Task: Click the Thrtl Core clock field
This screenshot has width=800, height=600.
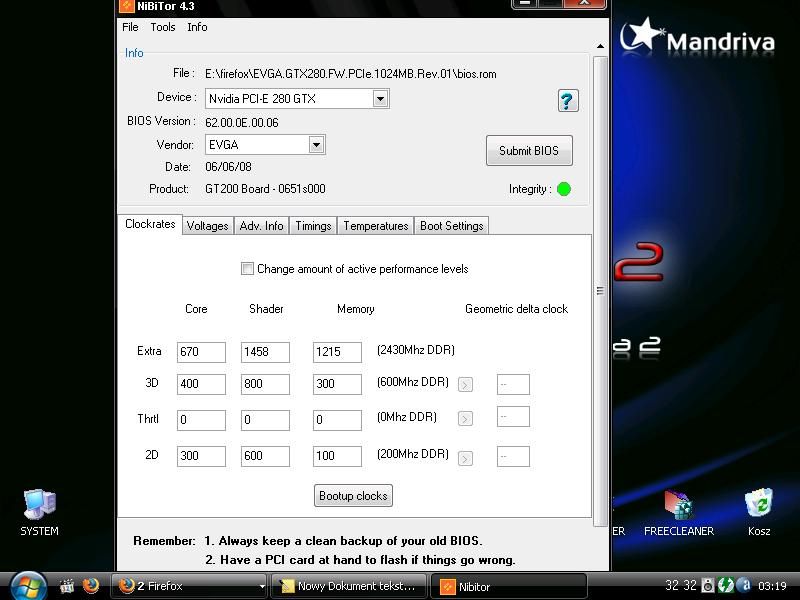Action: pyautogui.click(x=201, y=420)
